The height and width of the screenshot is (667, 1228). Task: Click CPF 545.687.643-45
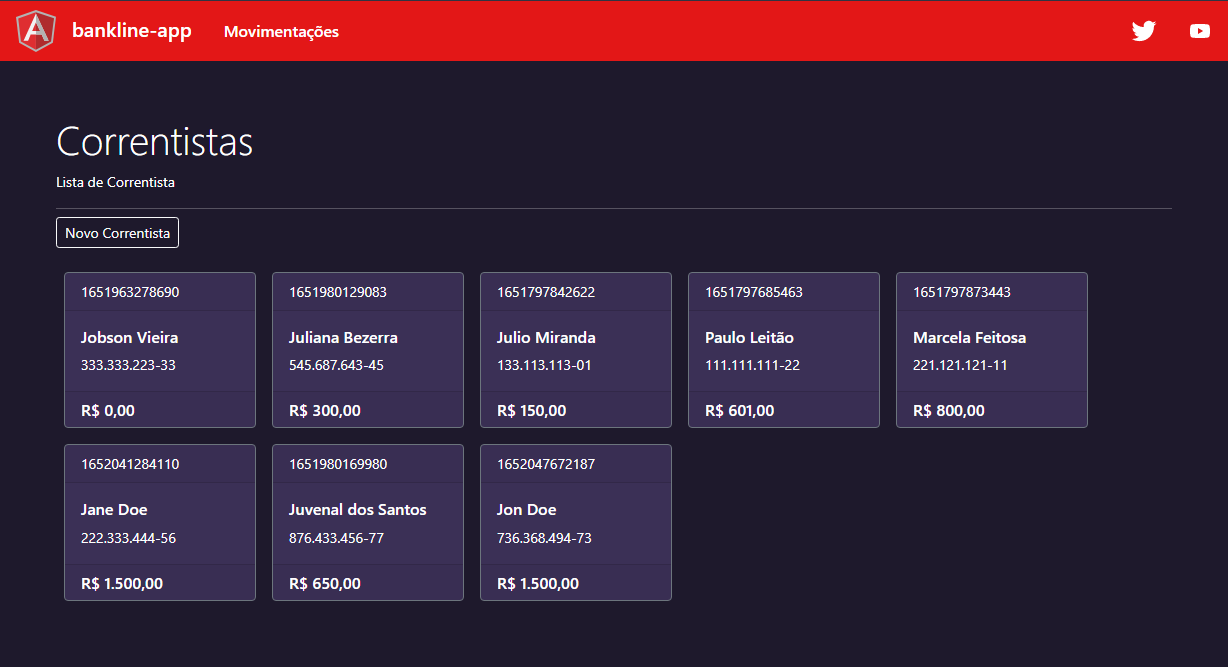(336, 365)
